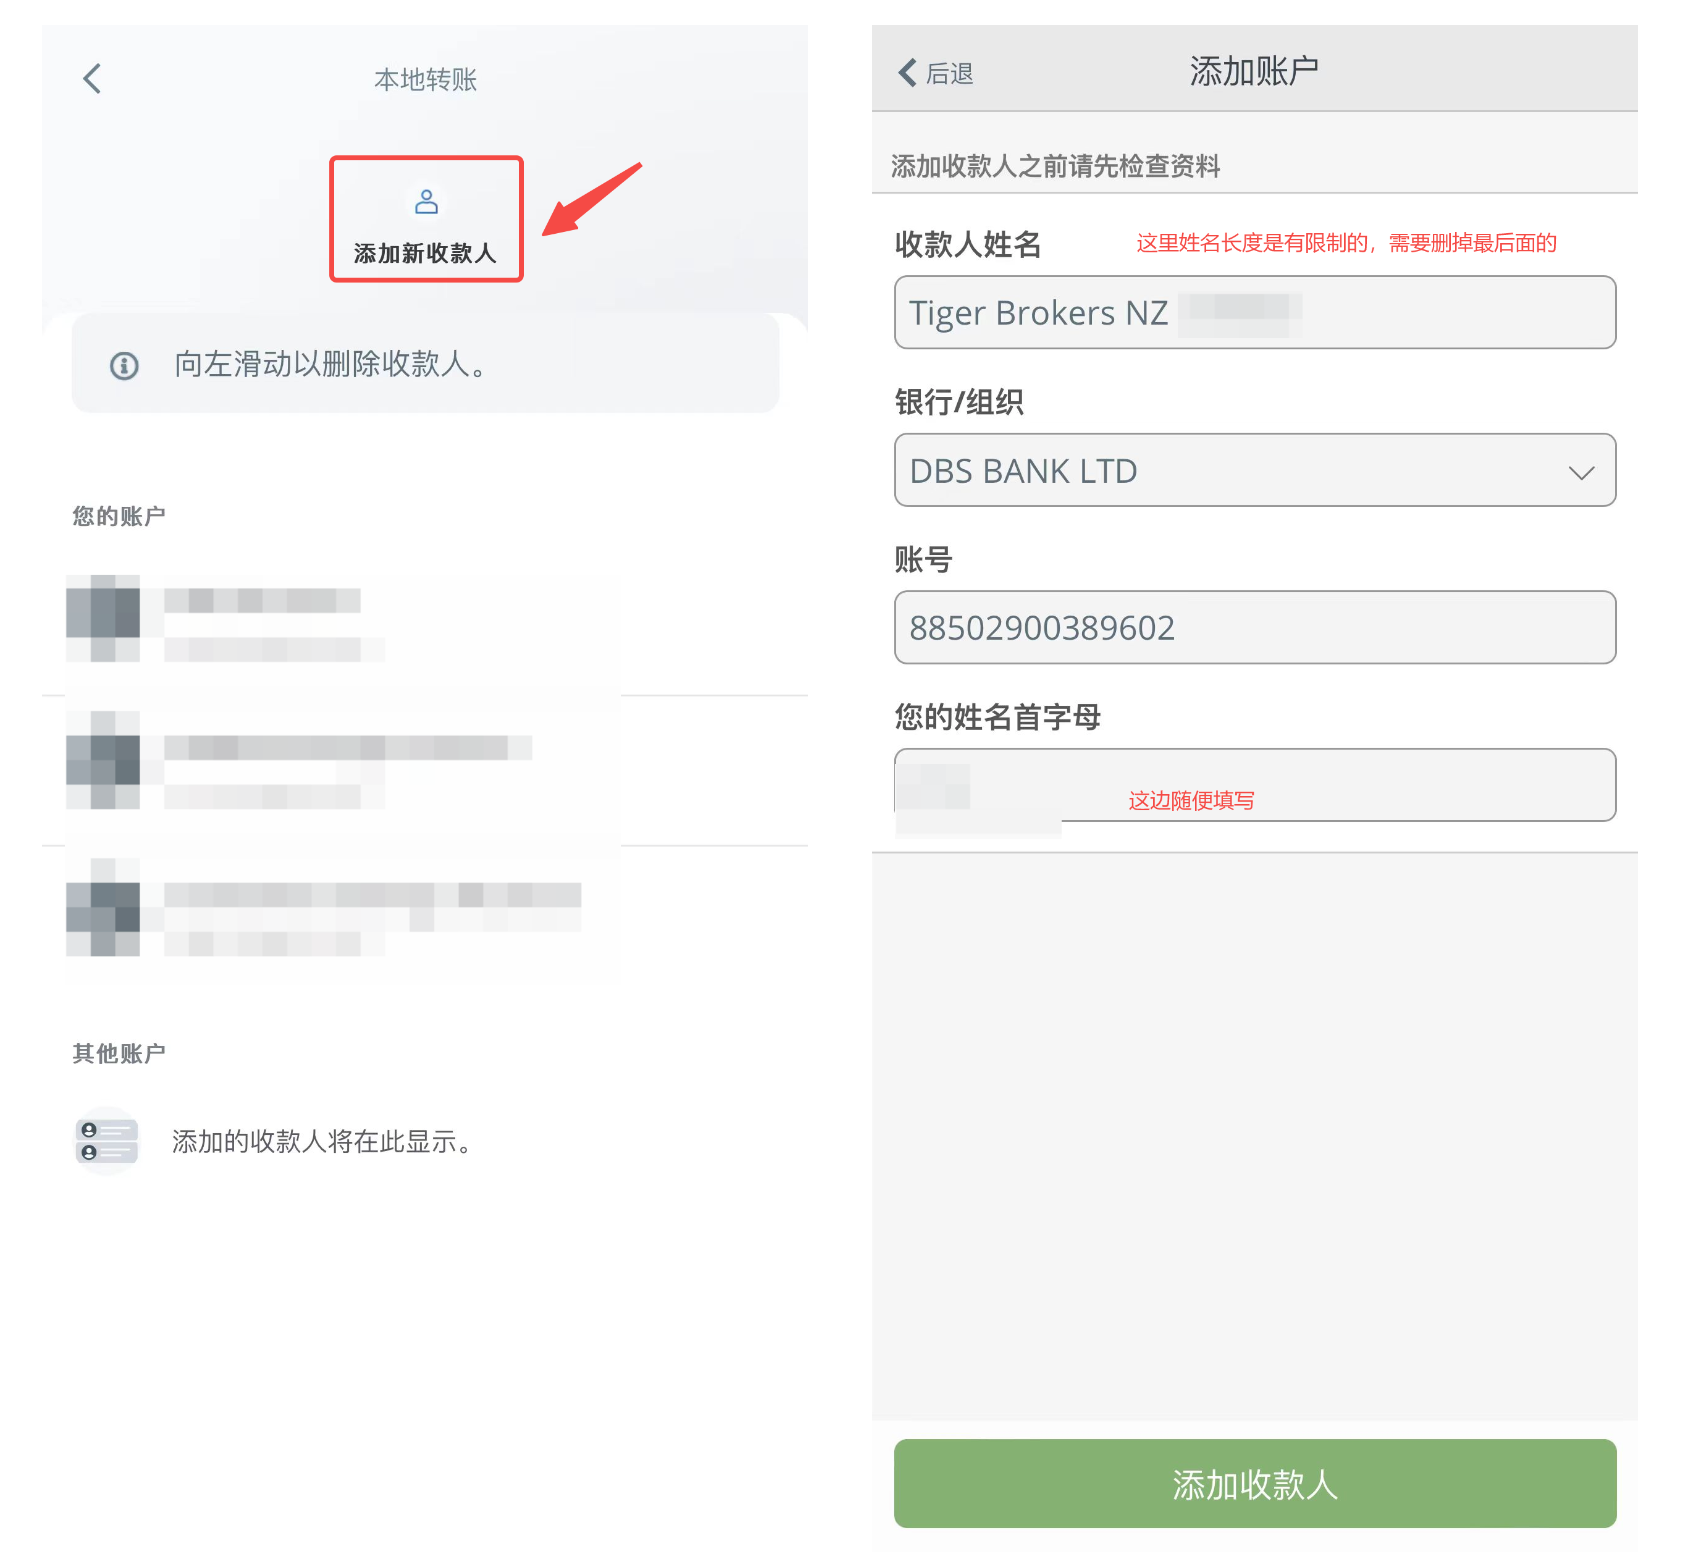Select the 其他账户 section heading
This screenshot has width=1692, height=1552.
point(119,1053)
